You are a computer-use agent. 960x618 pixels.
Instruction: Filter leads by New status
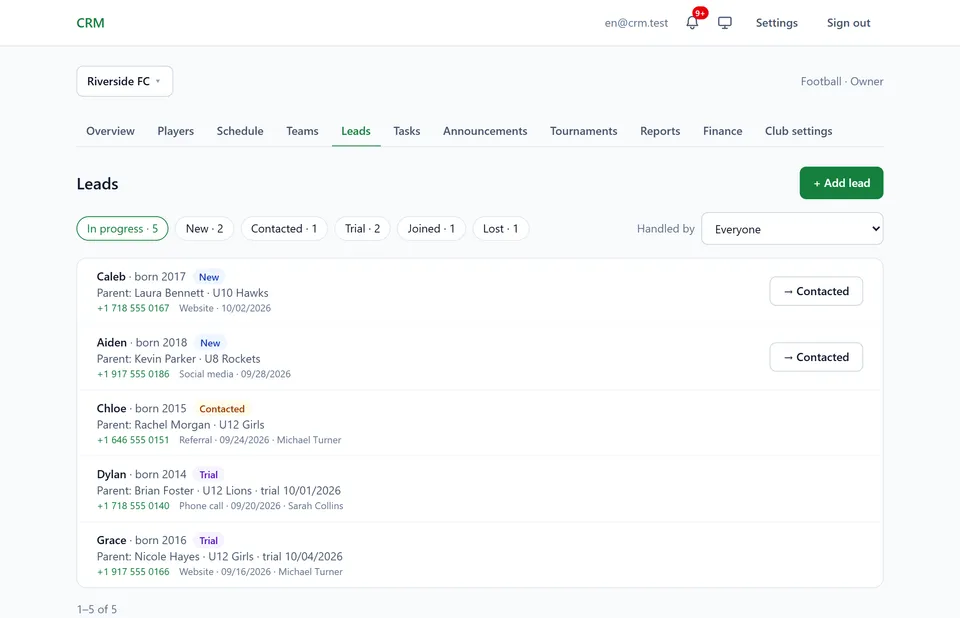click(204, 228)
